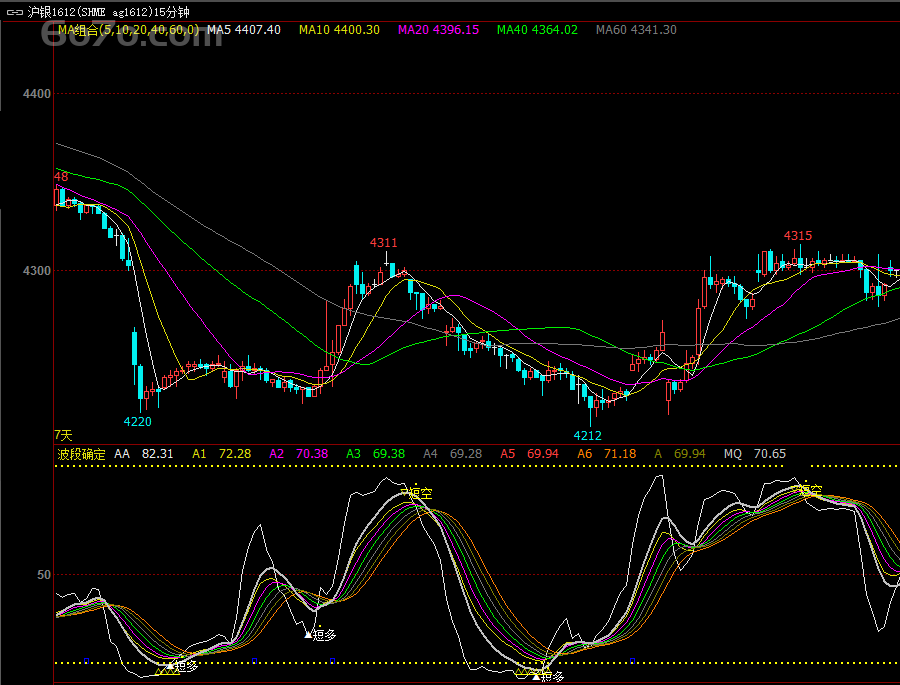Click the yellow 7天 period label

pyautogui.click(x=63, y=435)
